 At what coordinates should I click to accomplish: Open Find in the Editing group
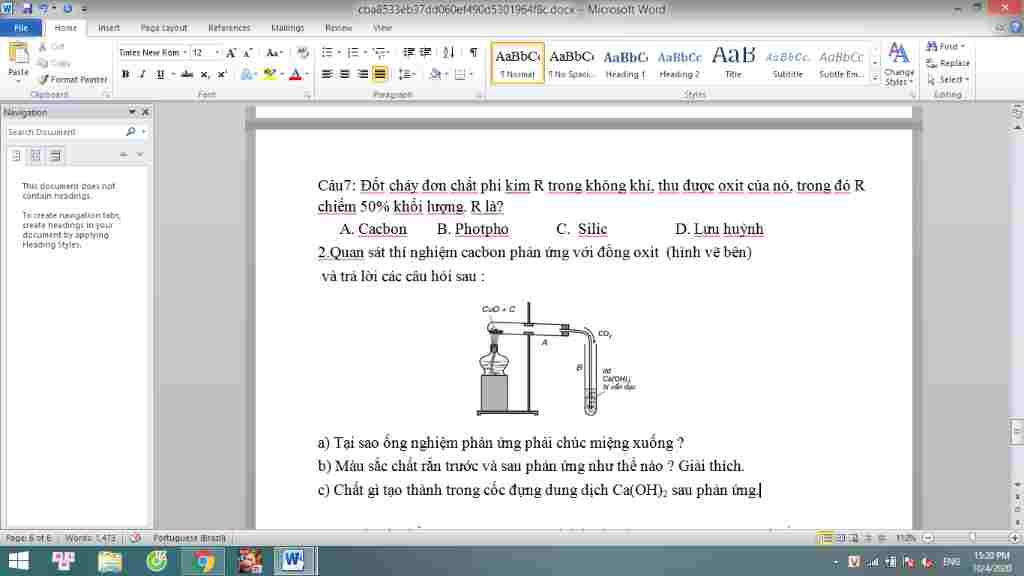[x=945, y=46]
